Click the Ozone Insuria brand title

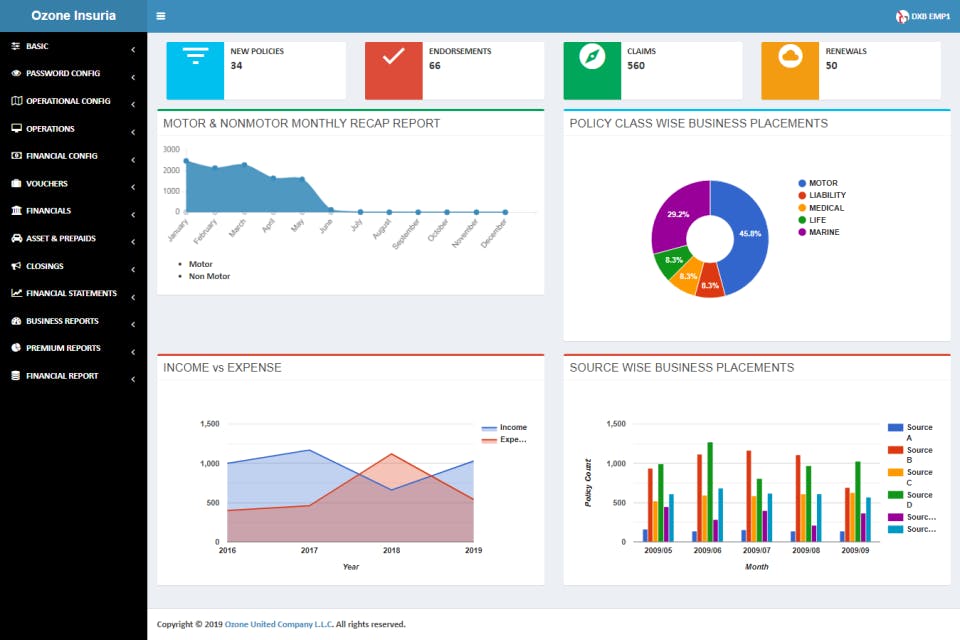pos(73,16)
